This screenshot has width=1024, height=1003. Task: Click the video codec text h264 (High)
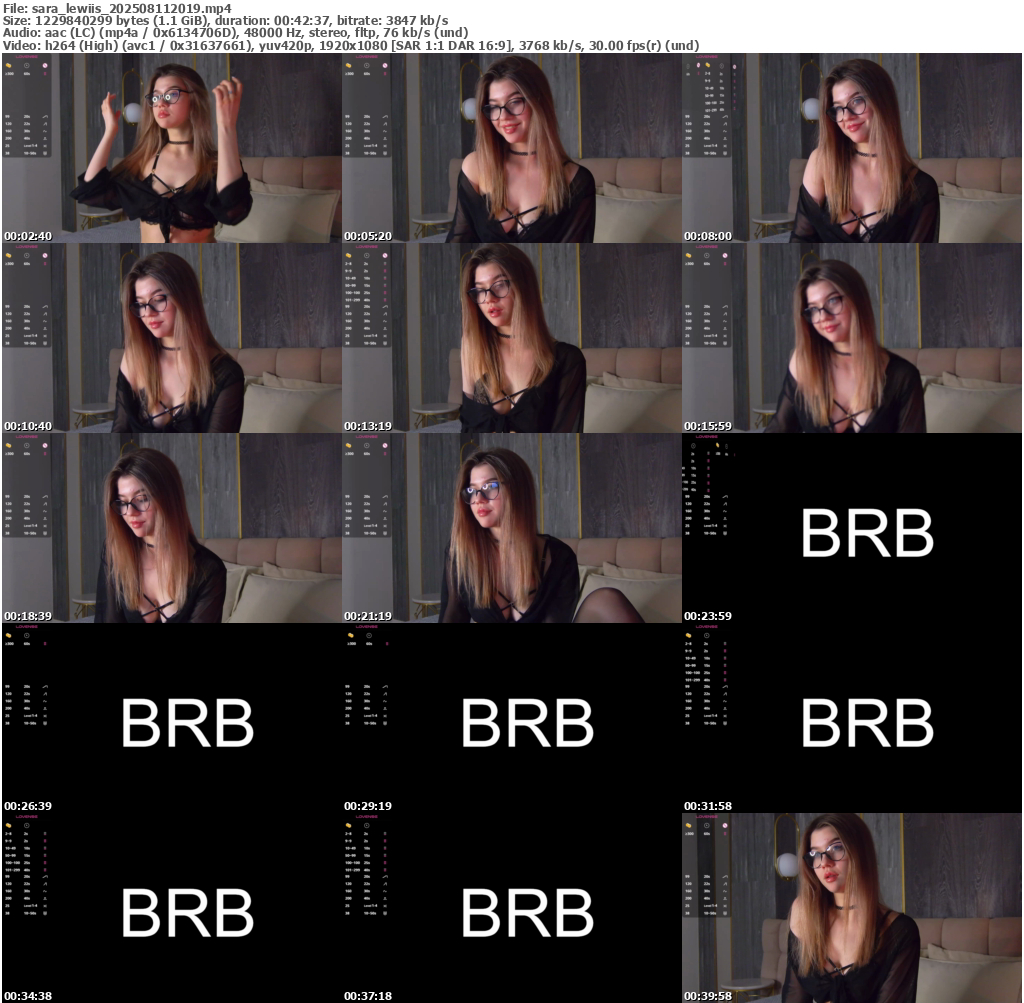tap(82, 46)
